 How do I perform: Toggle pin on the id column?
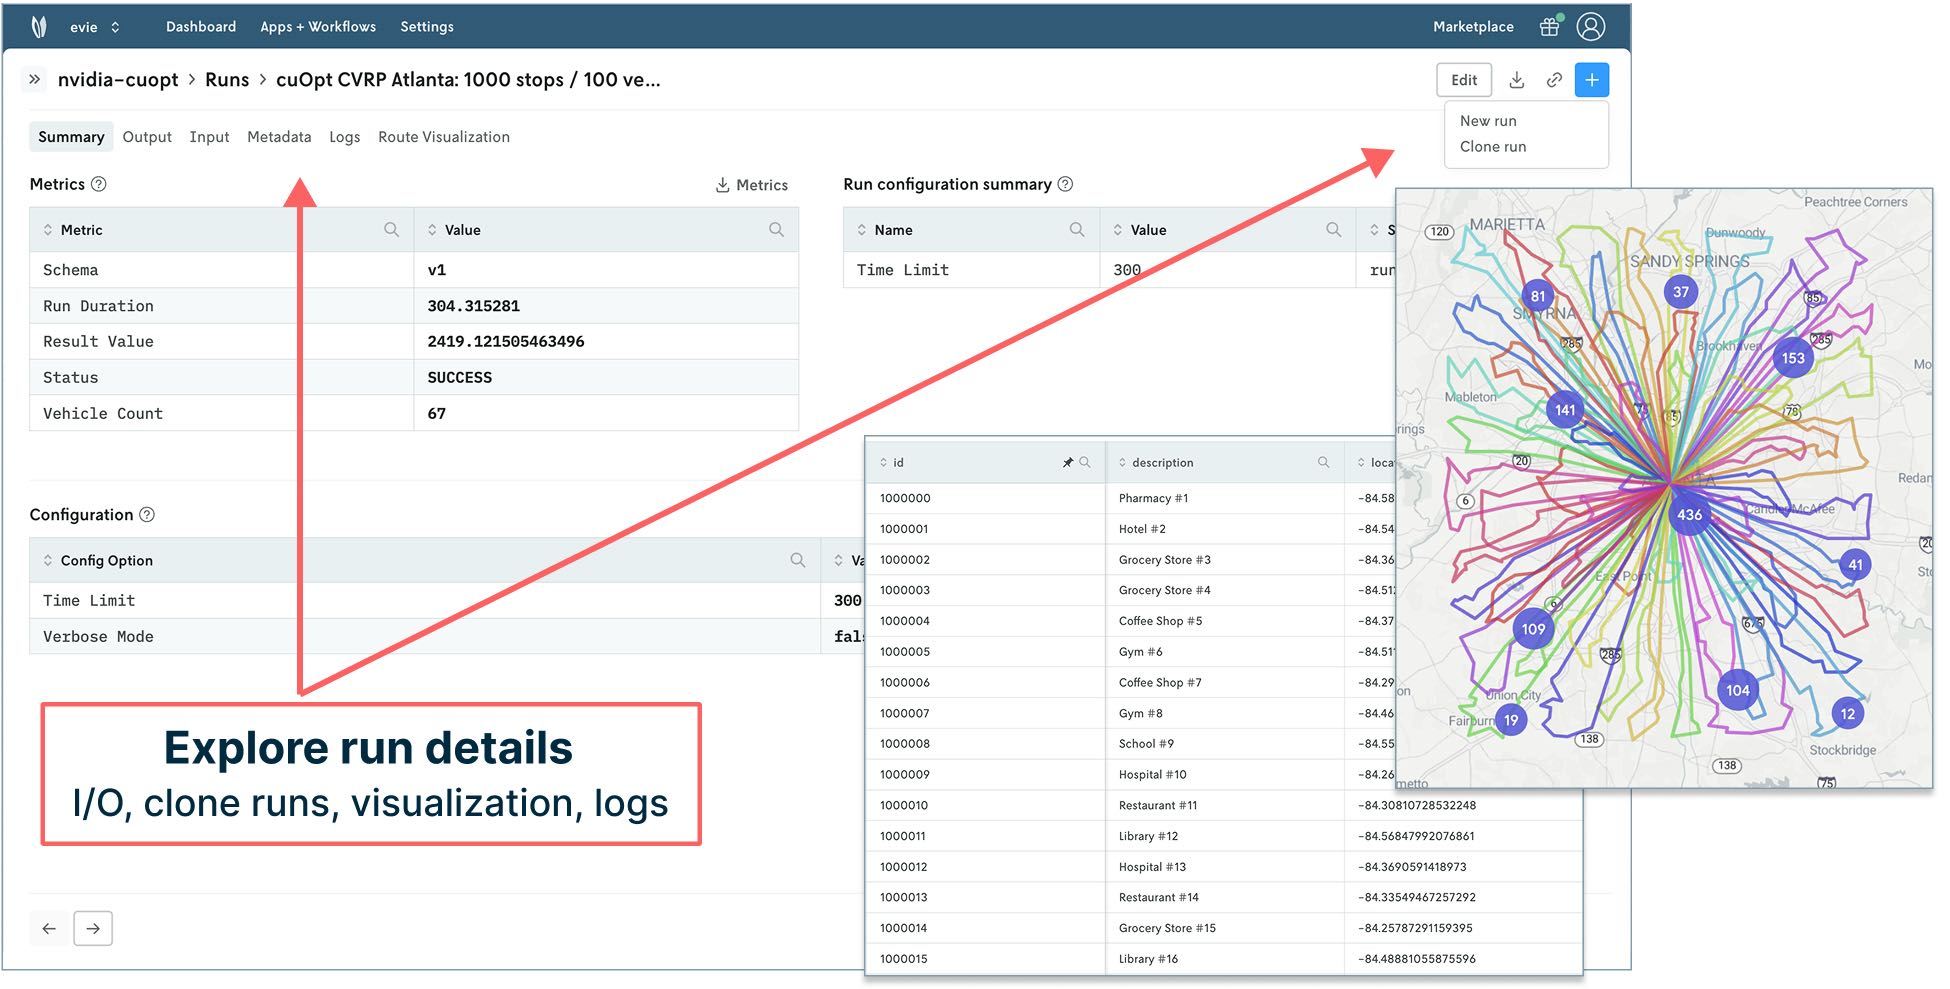tap(1068, 463)
